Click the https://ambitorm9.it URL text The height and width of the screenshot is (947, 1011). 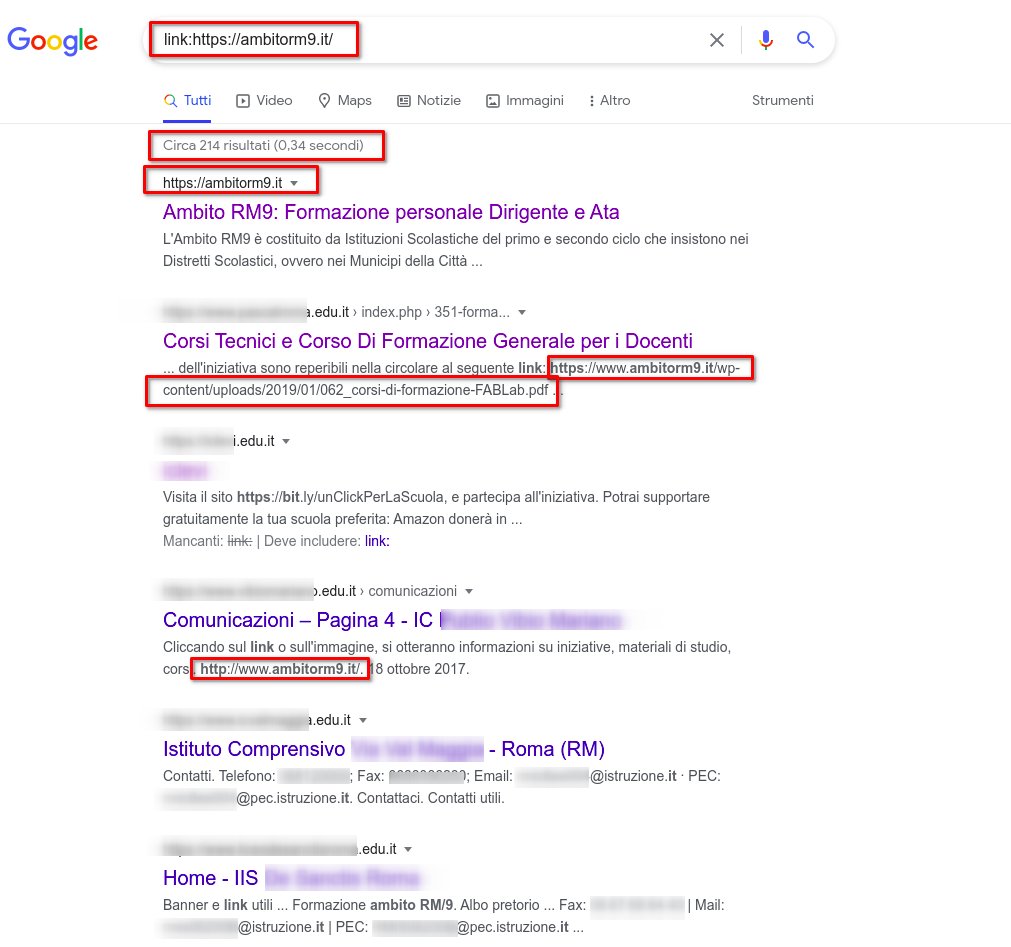(x=222, y=183)
